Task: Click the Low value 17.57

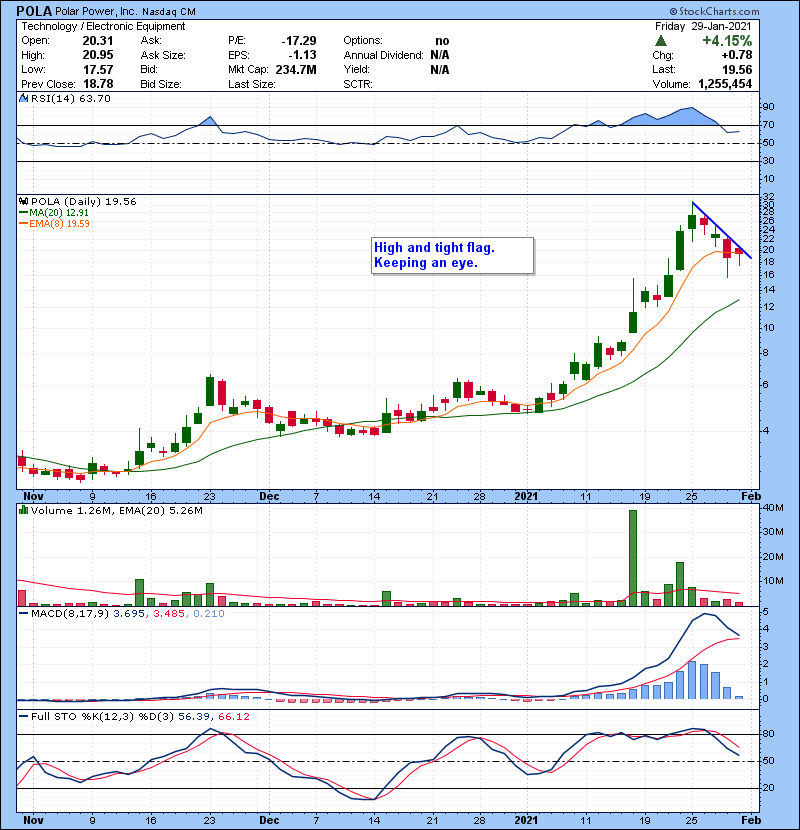Action: point(98,69)
